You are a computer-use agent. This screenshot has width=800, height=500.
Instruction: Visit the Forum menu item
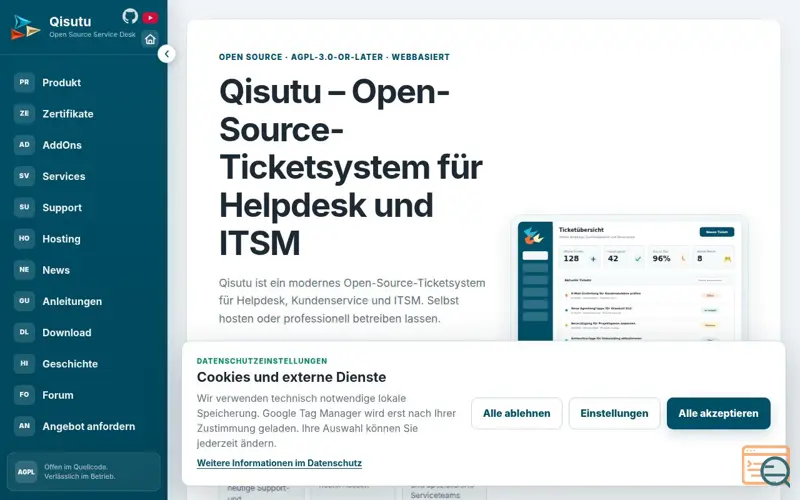[x=84, y=395]
